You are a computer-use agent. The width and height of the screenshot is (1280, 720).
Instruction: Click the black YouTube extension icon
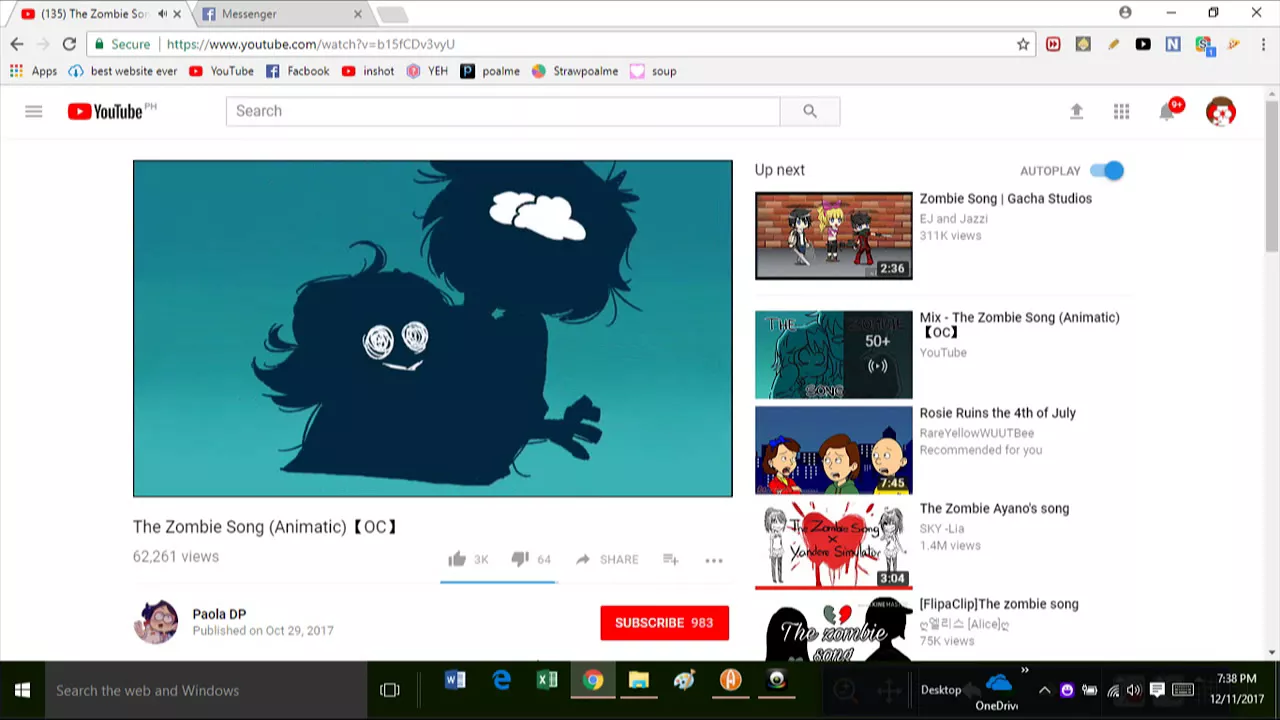(x=1143, y=44)
